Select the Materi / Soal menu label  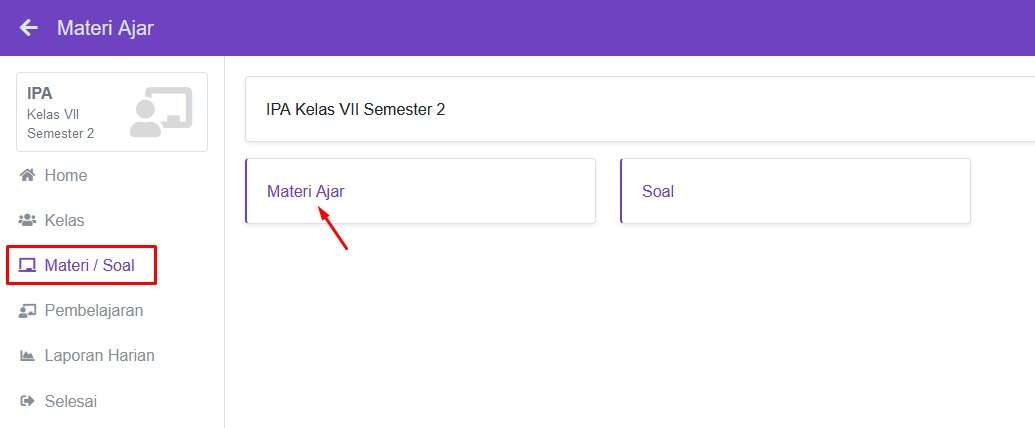pos(89,266)
